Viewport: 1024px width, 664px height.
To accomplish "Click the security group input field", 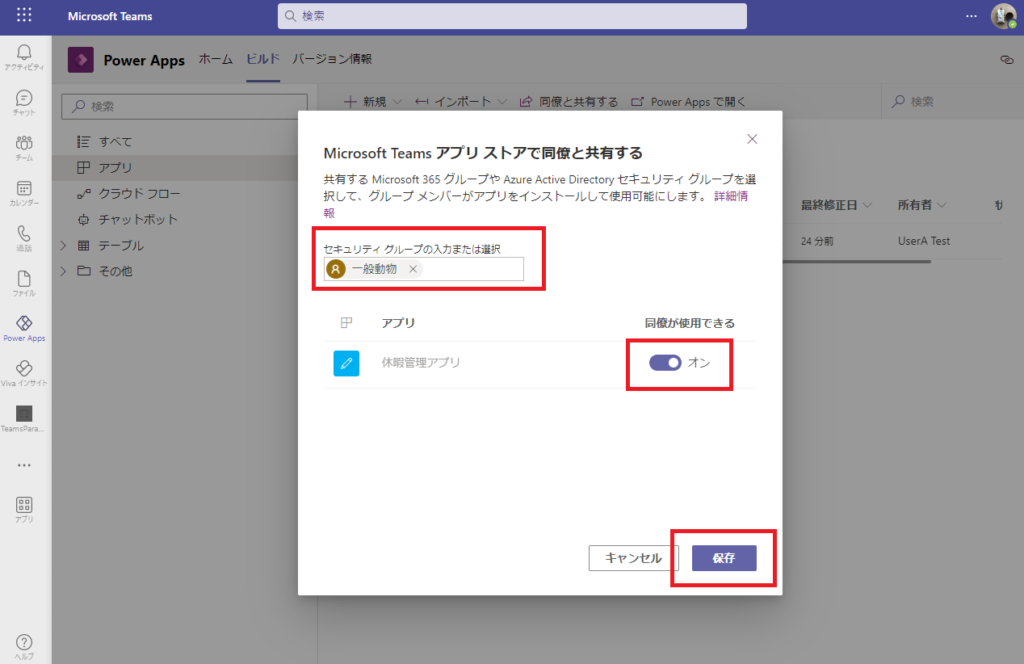I will pyautogui.click(x=424, y=269).
